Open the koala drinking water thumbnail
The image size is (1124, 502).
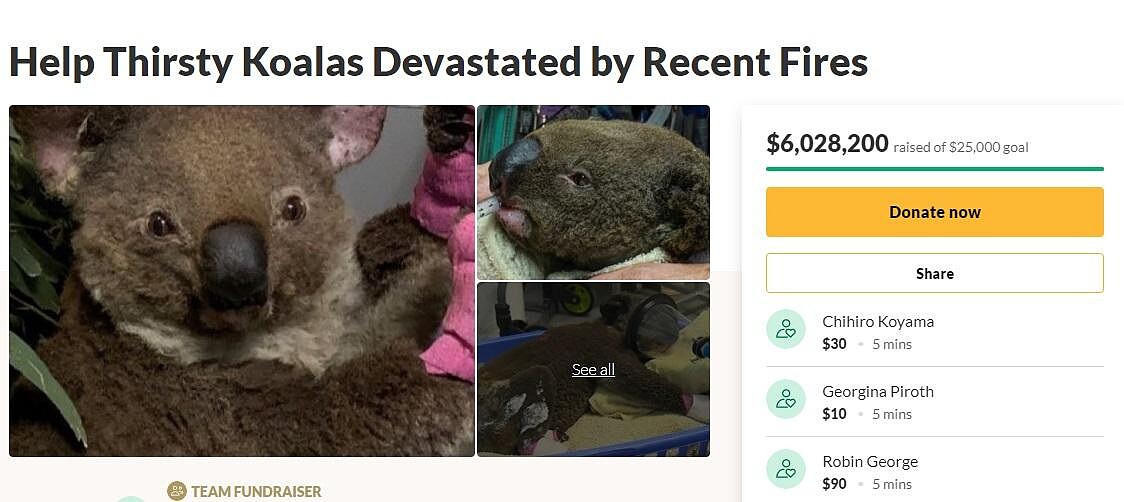tap(594, 192)
